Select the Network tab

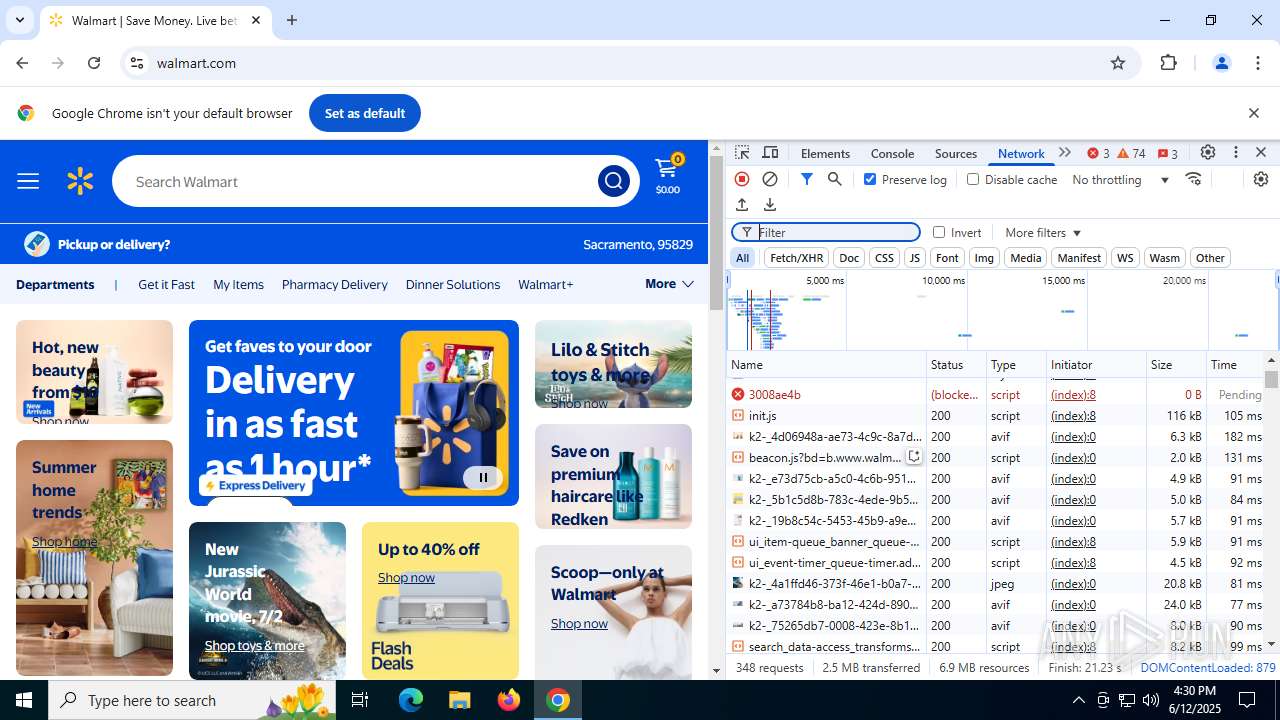click(1021, 153)
